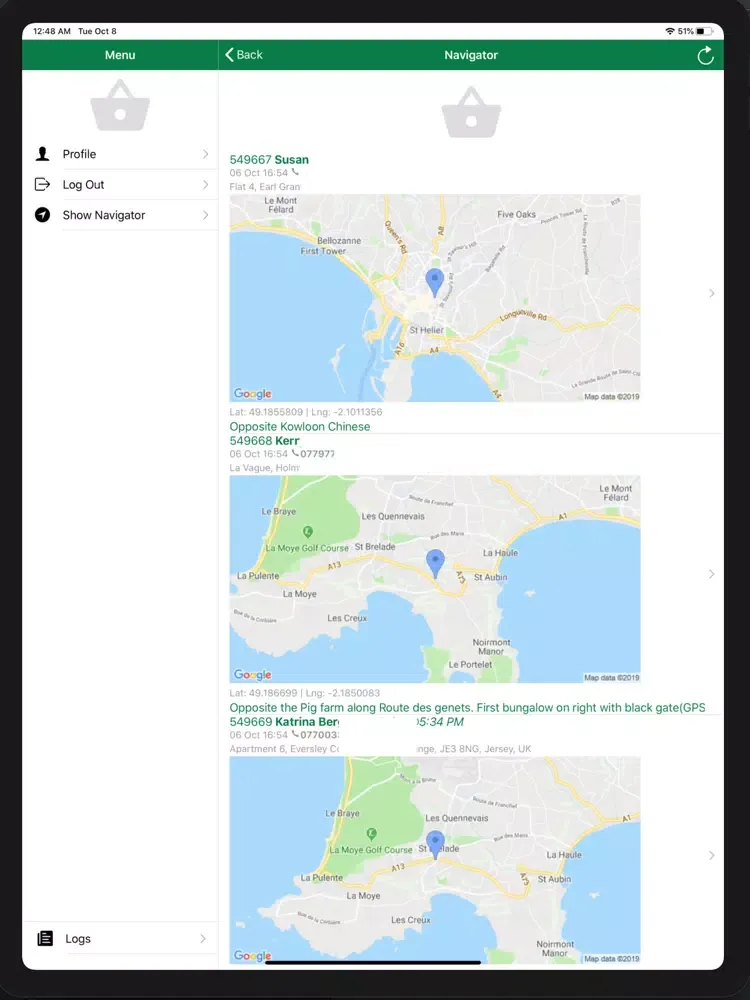Open the map thumbnail for Katrina's order
The image size is (750, 1000).
pyautogui.click(x=434, y=860)
